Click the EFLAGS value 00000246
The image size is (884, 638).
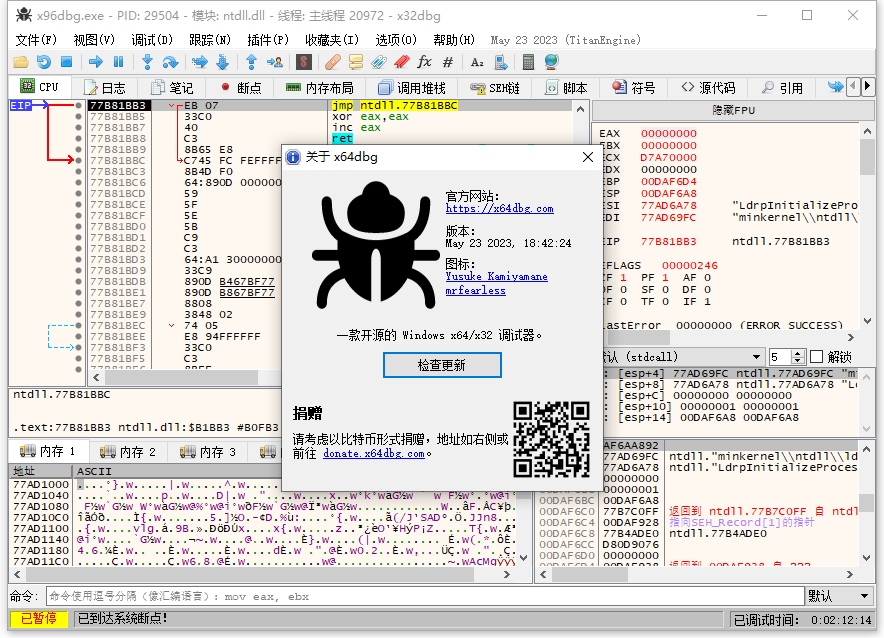coord(689,265)
